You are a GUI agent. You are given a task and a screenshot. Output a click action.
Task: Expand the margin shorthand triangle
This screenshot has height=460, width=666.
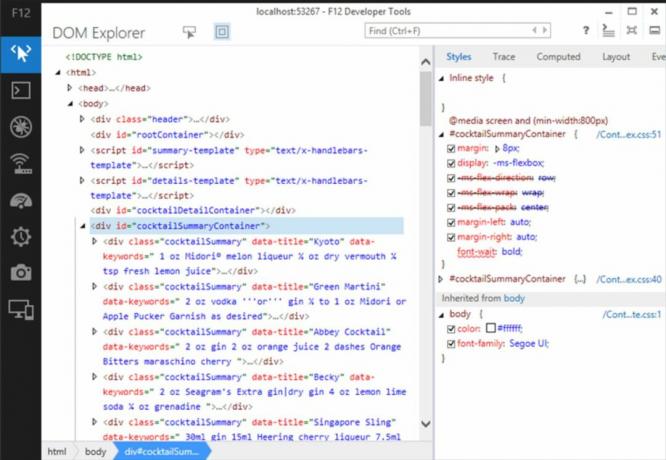point(497,149)
